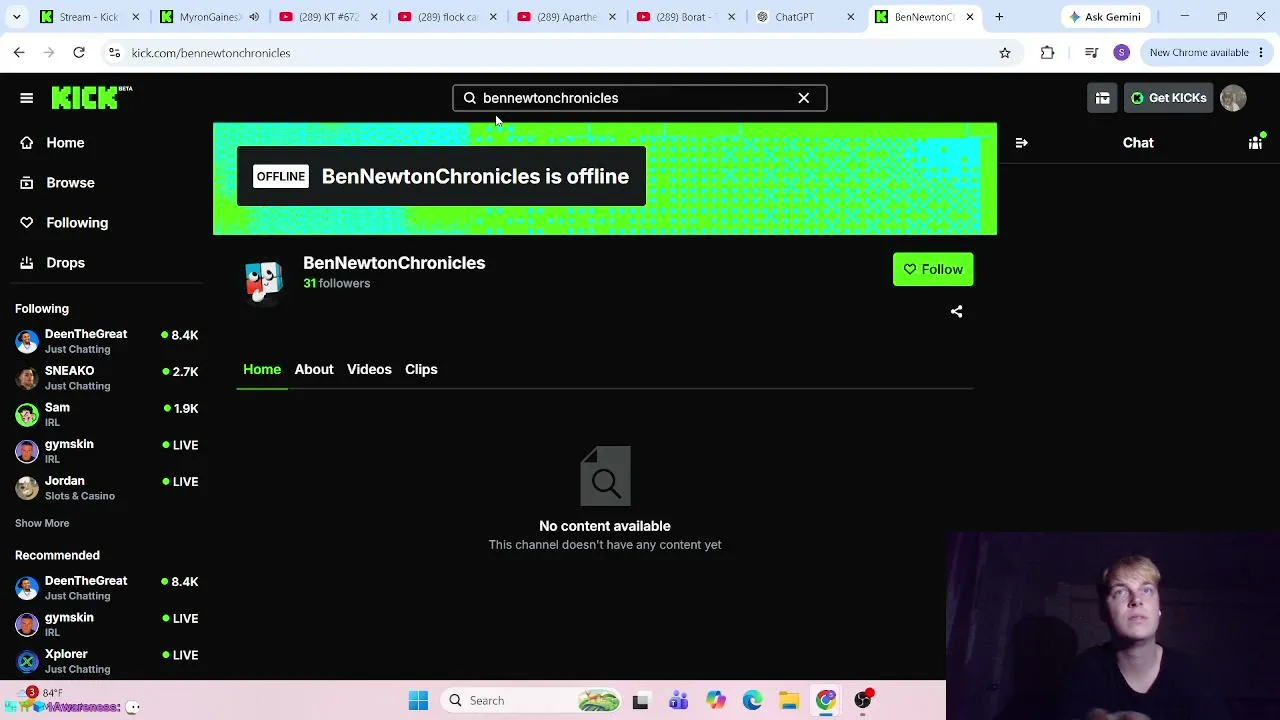The width and height of the screenshot is (1280, 720).
Task: Share the BenNewtonChronicles channel
Action: (957, 311)
